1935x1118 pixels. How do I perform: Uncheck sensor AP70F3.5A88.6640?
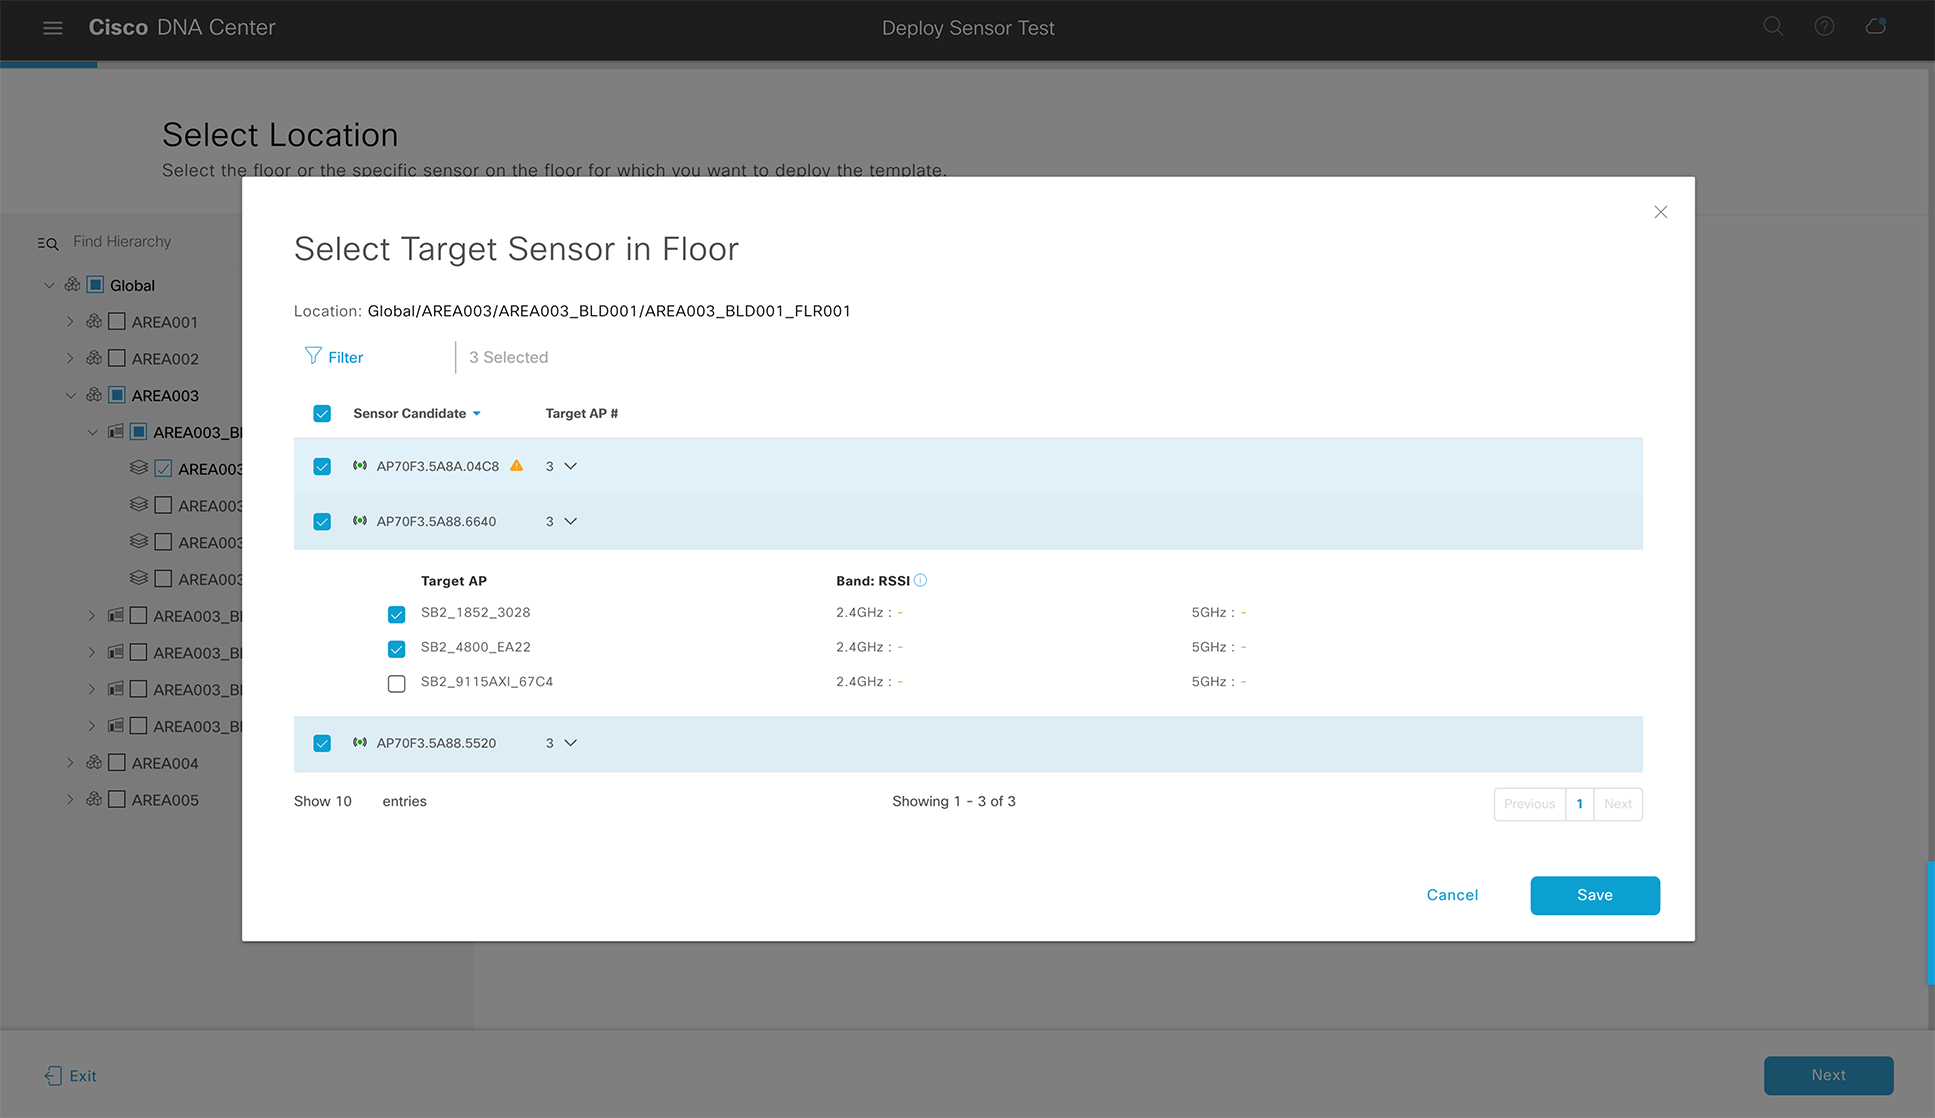coord(322,522)
